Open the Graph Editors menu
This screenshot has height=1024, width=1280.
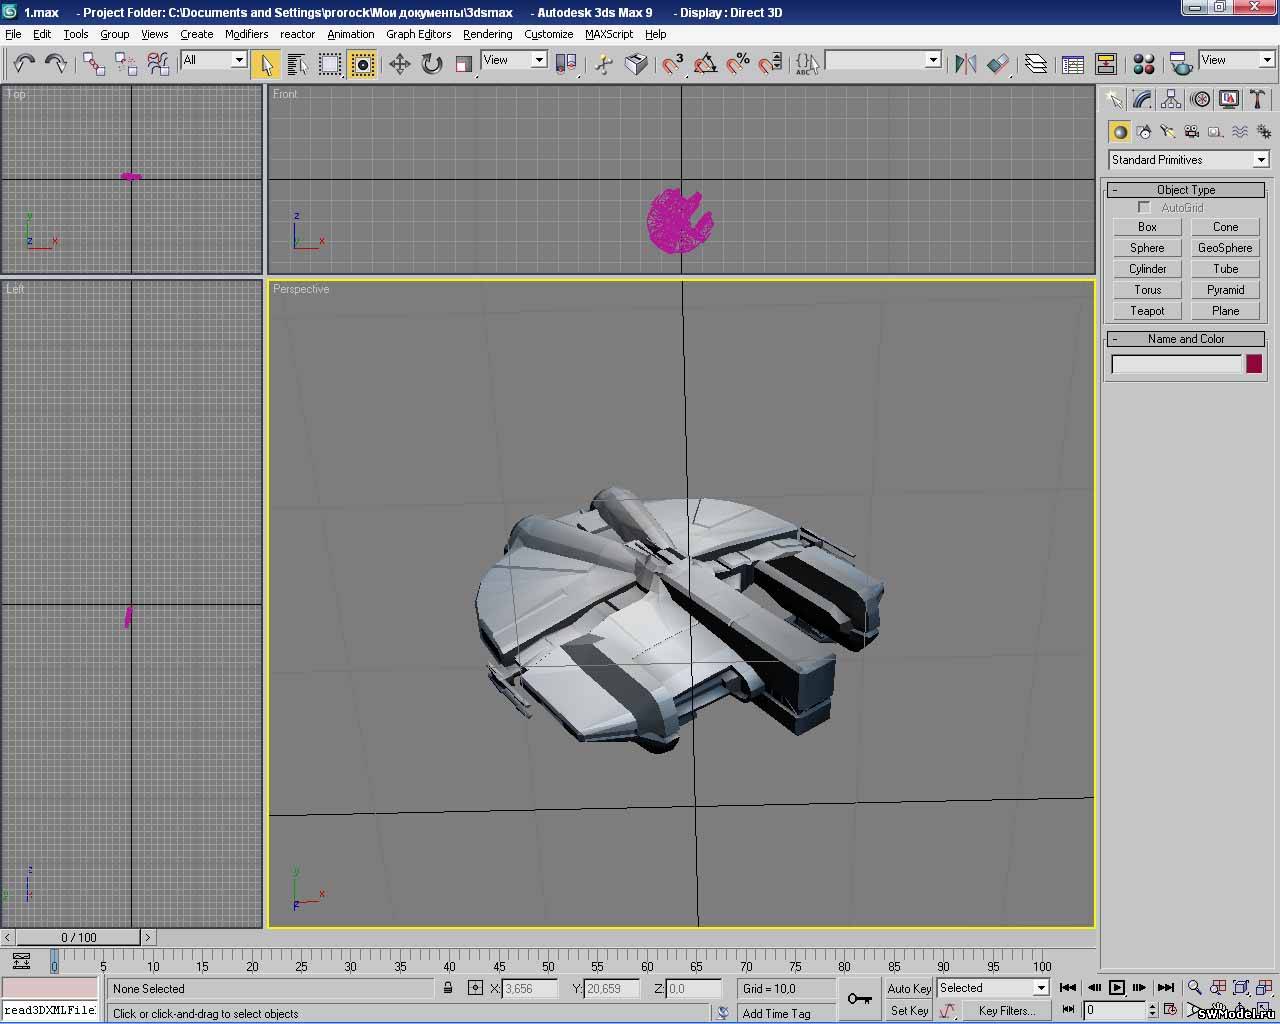click(x=418, y=34)
